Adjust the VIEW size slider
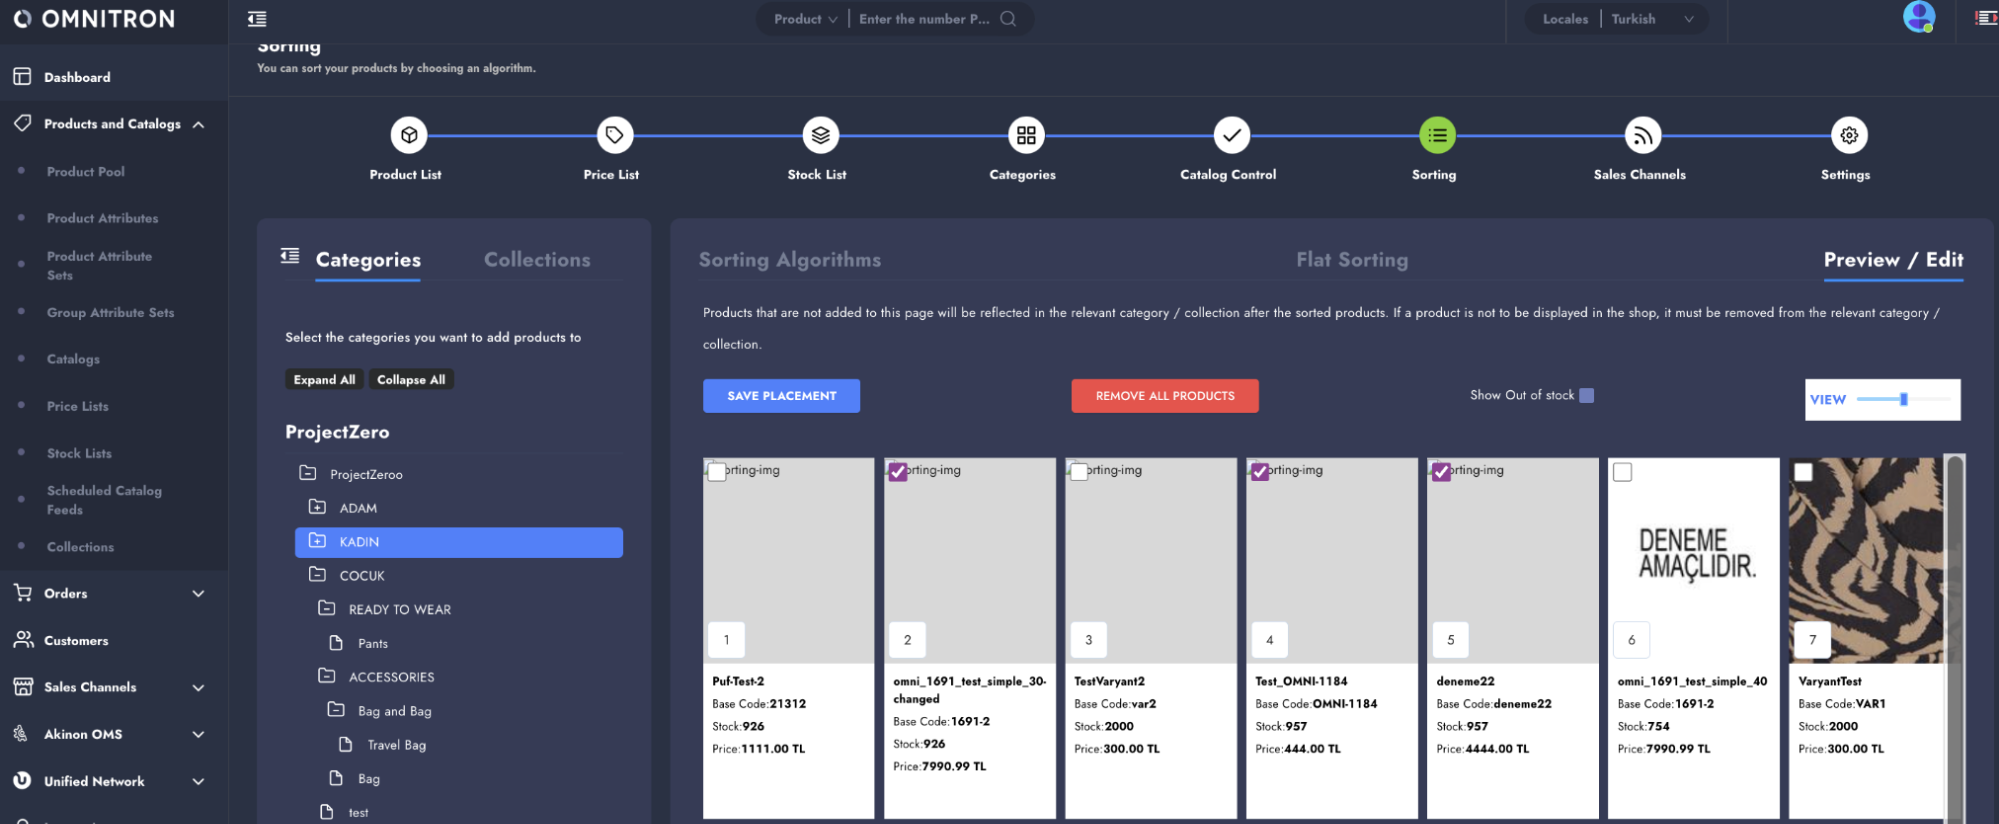Screen dimensions: 1999x824 tap(1903, 399)
